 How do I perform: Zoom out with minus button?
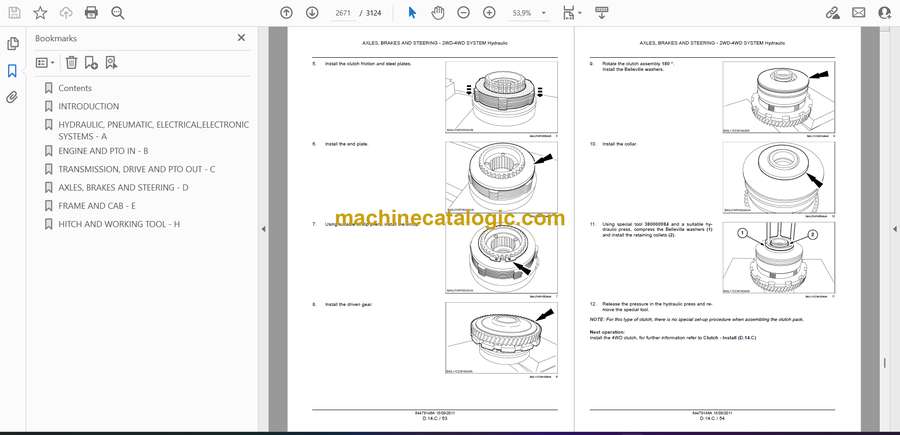click(x=464, y=13)
